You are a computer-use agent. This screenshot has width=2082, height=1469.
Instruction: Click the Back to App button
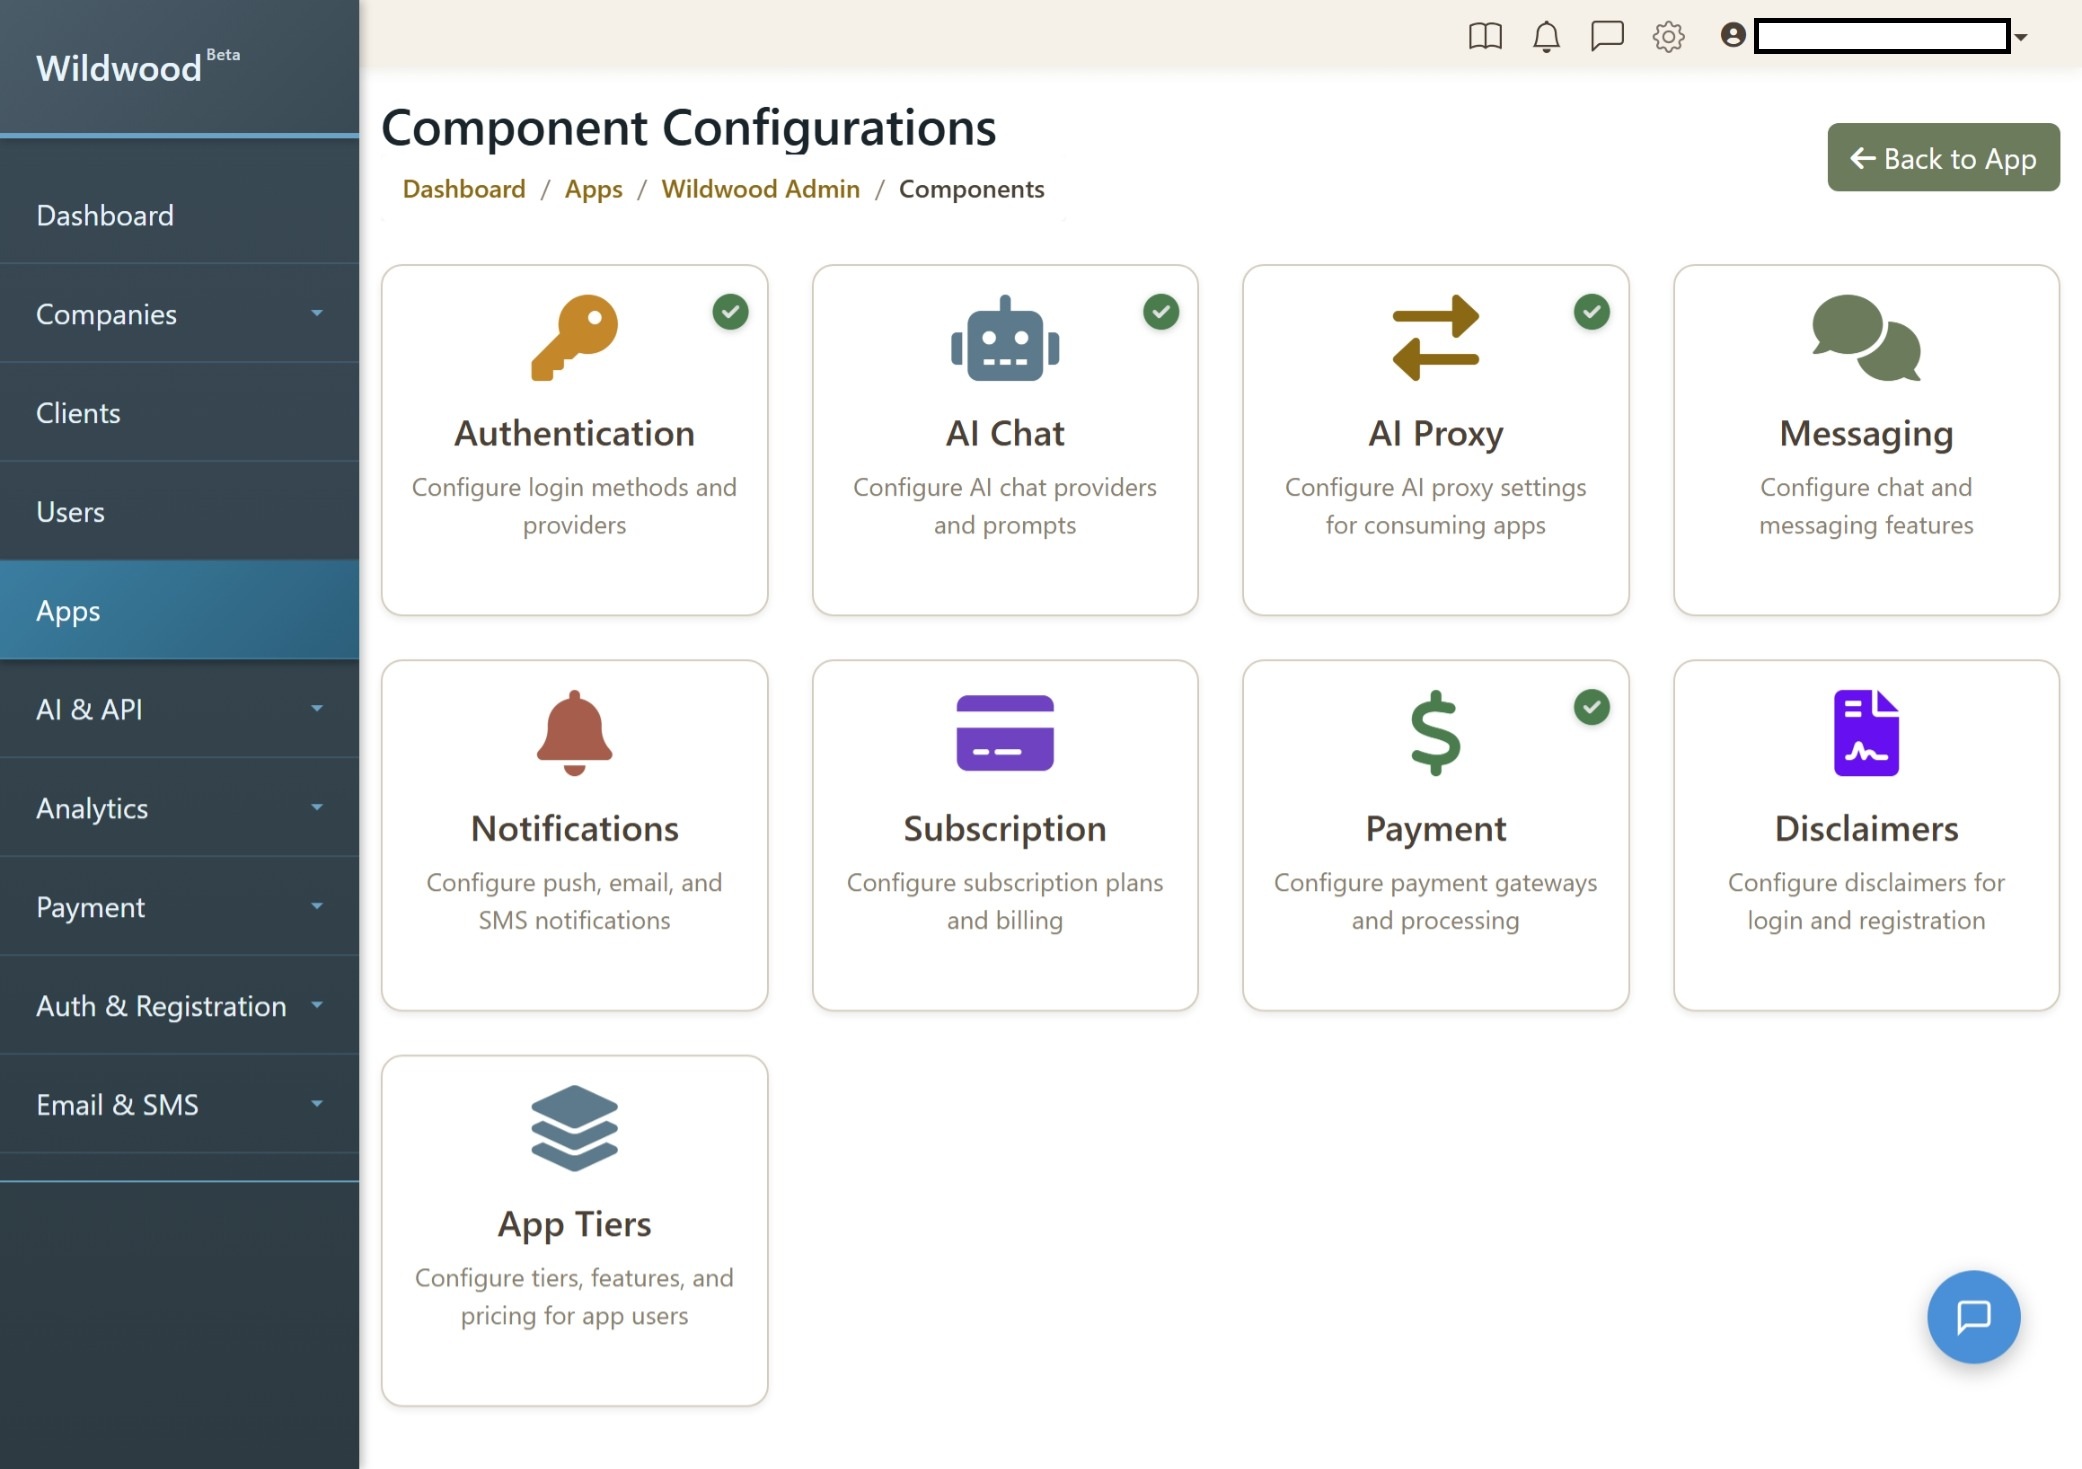[x=1942, y=157]
